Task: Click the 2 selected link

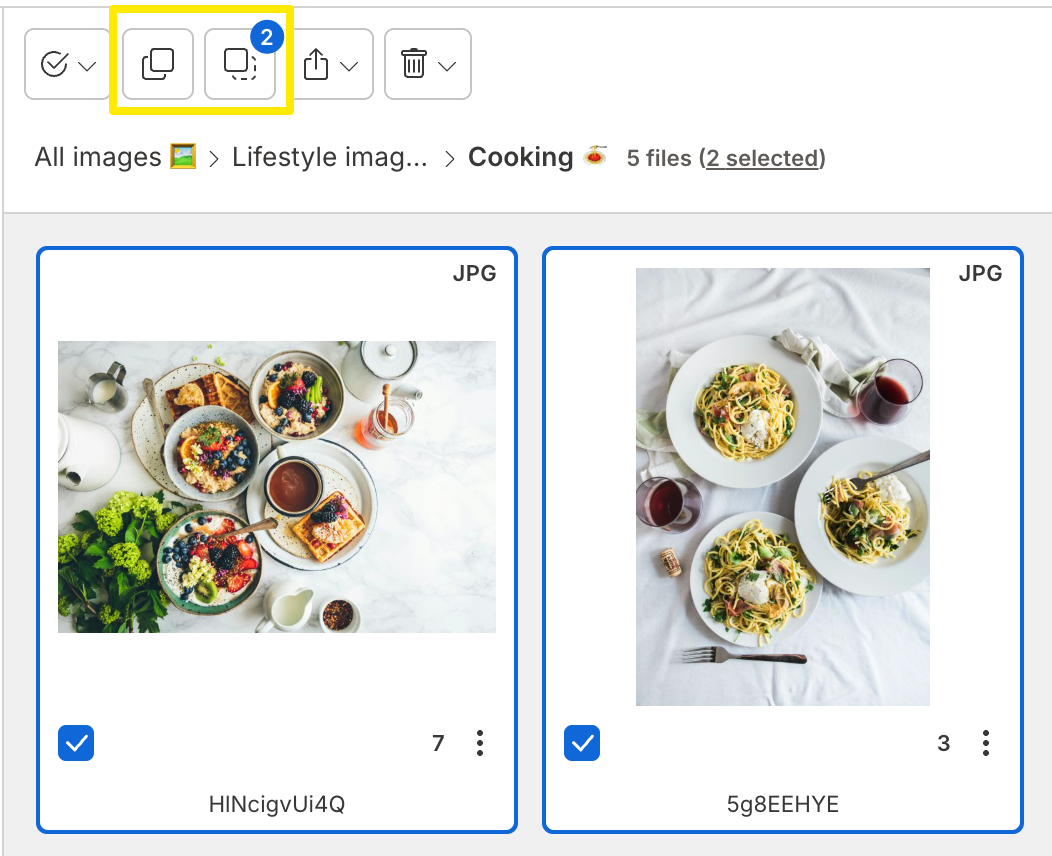Action: click(763, 157)
